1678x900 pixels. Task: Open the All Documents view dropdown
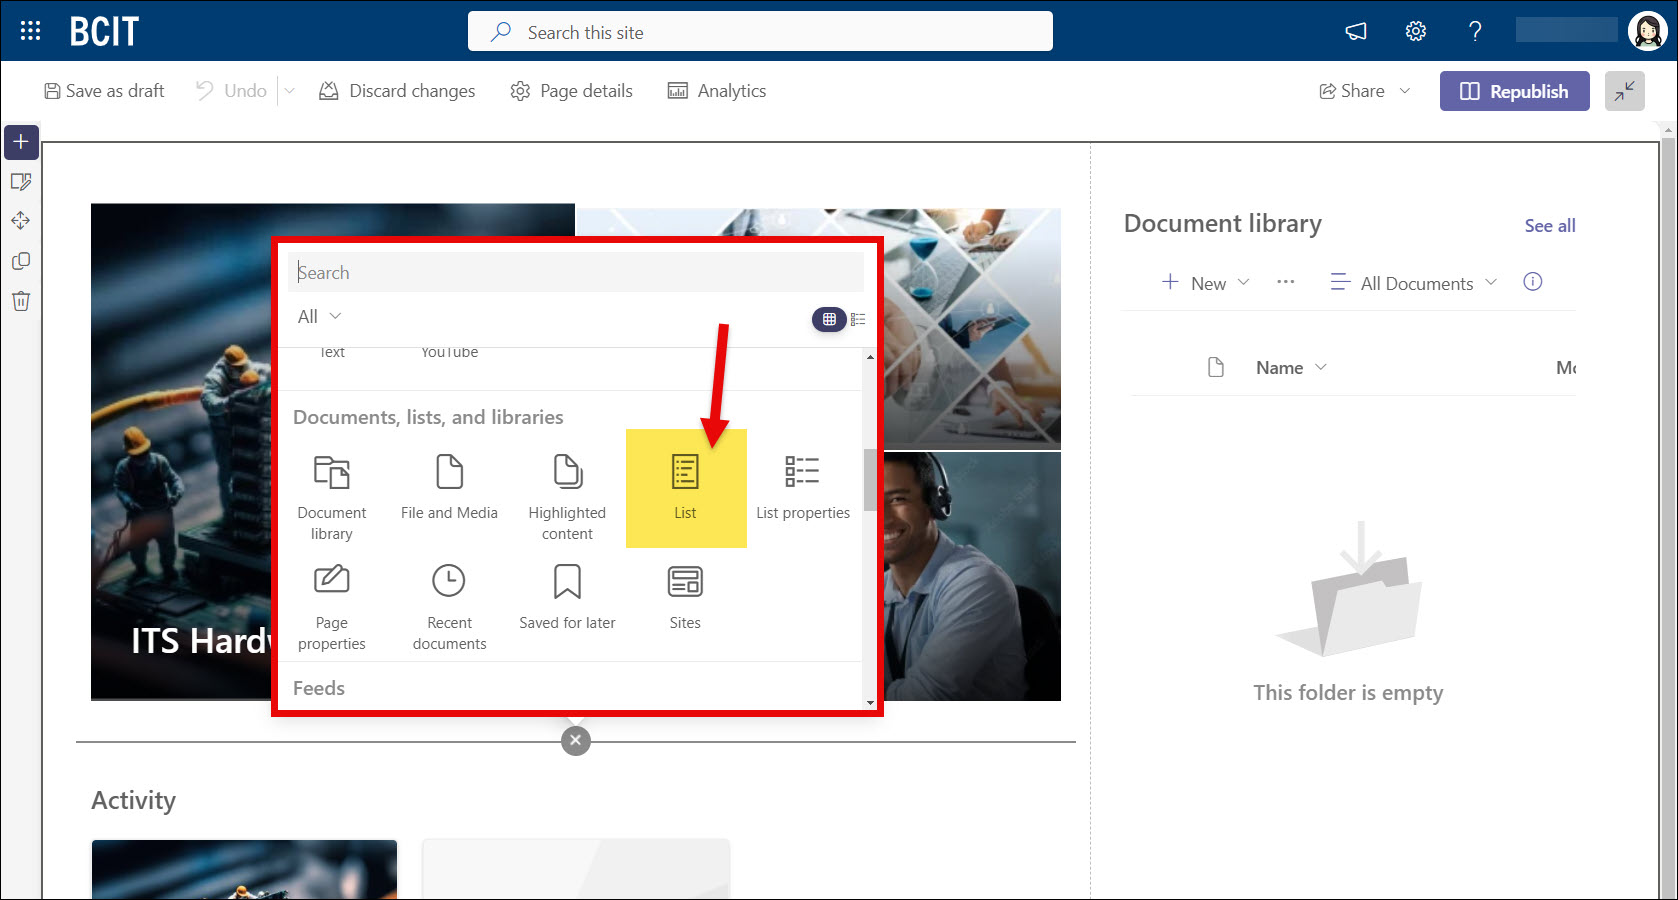click(1413, 283)
